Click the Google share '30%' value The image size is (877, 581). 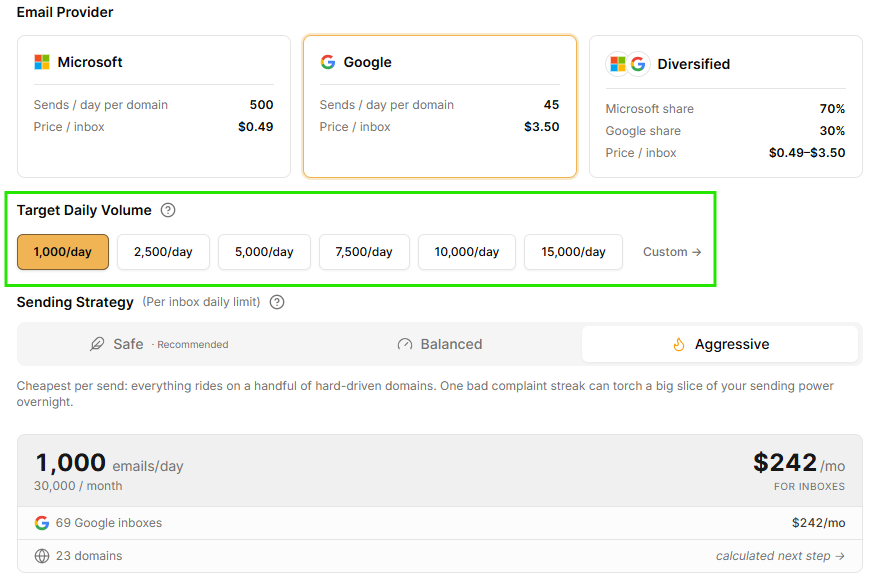coord(832,131)
